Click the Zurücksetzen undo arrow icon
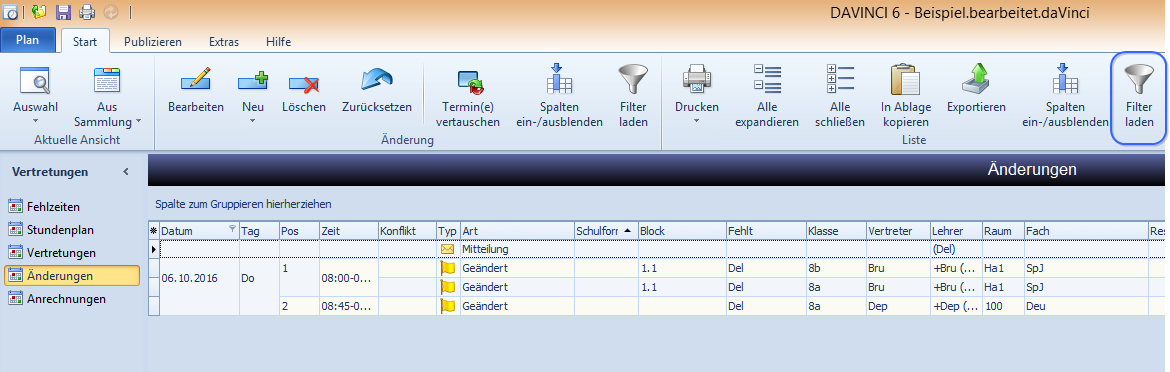The image size is (1170, 372). click(x=377, y=80)
